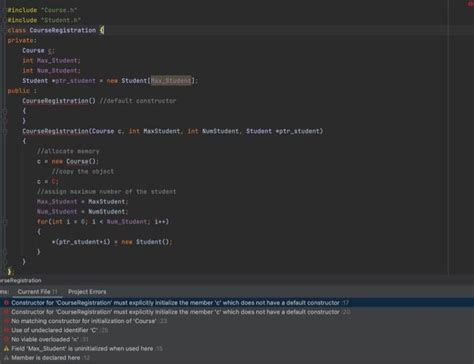Collapse the parameterized CourseRegistration constructor fold marker
Screen dimensions: 474x364
coord(4,131)
